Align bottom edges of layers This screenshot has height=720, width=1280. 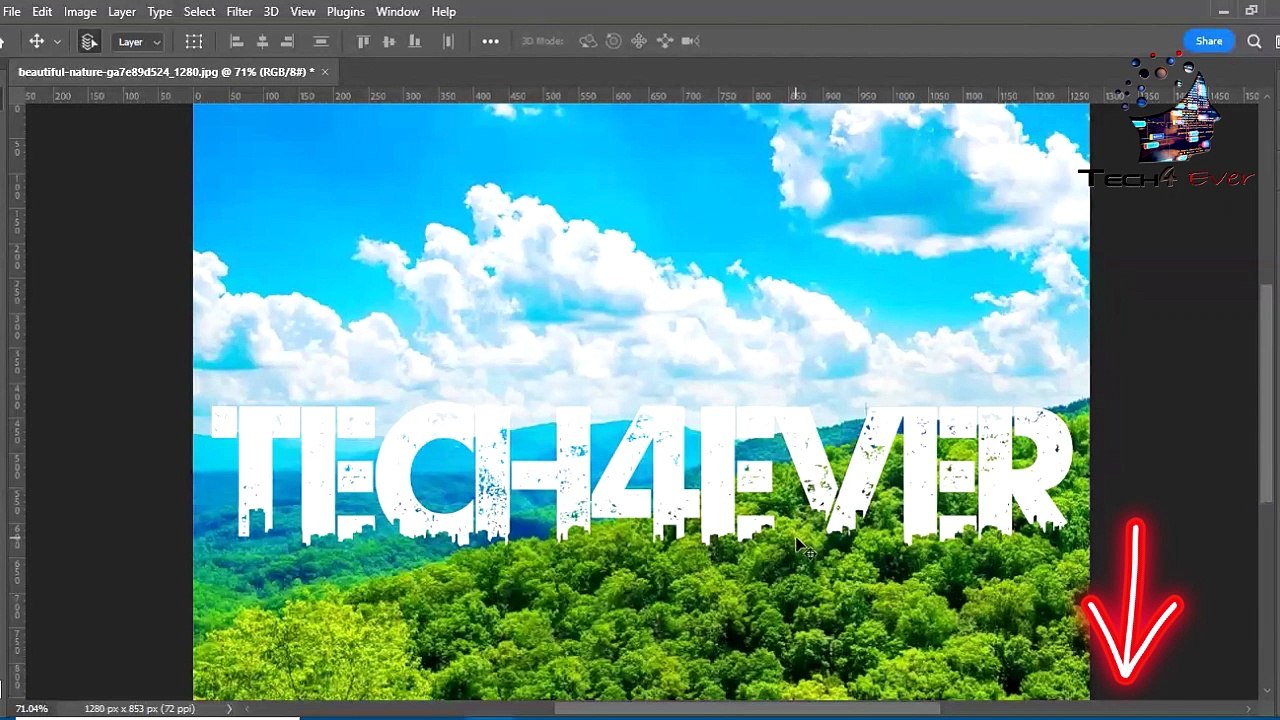(x=414, y=41)
